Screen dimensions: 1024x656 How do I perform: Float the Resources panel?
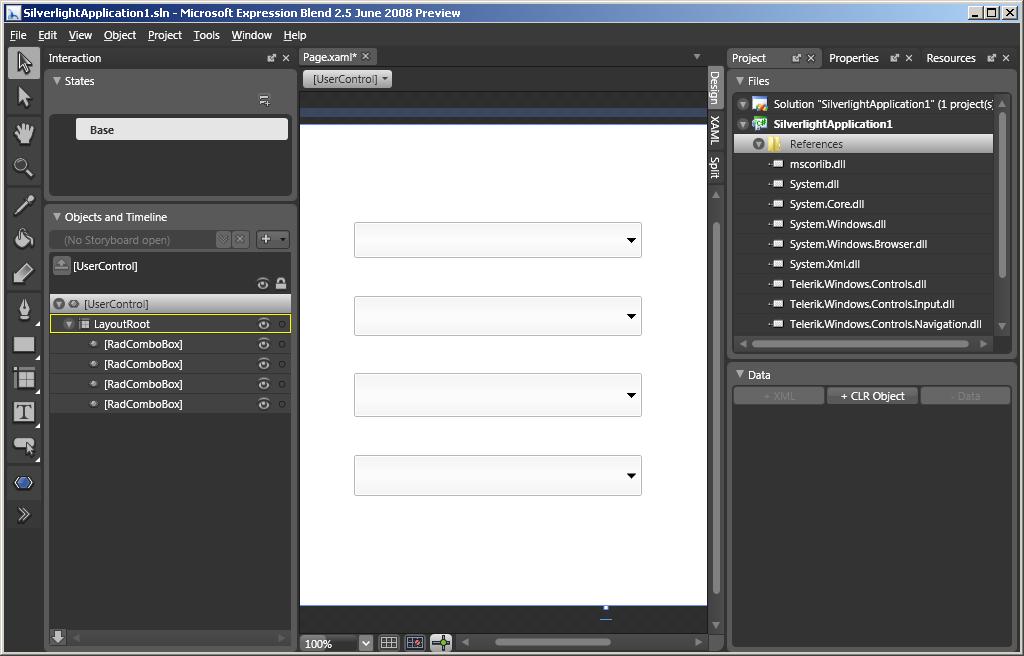point(991,58)
